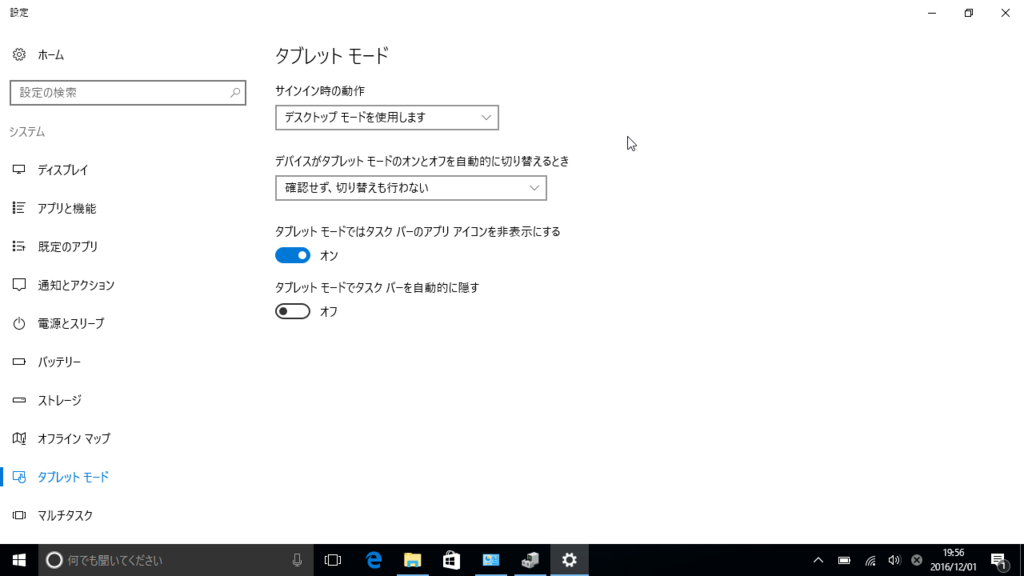Click the Cortana circle icon
The width and height of the screenshot is (1024, 576).
pos(54,560)
